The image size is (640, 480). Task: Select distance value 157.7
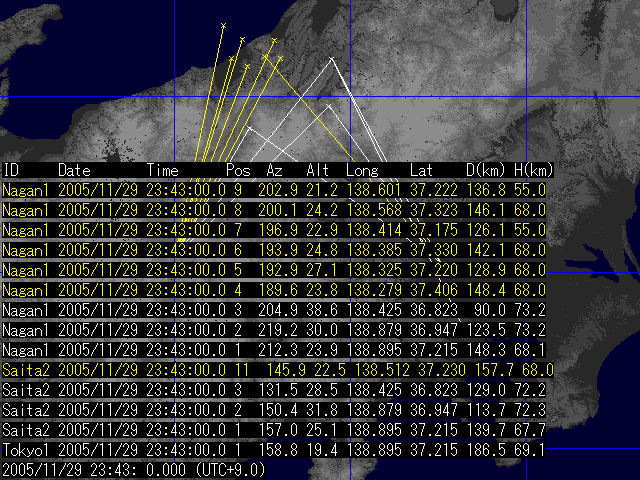coord(494,370)
